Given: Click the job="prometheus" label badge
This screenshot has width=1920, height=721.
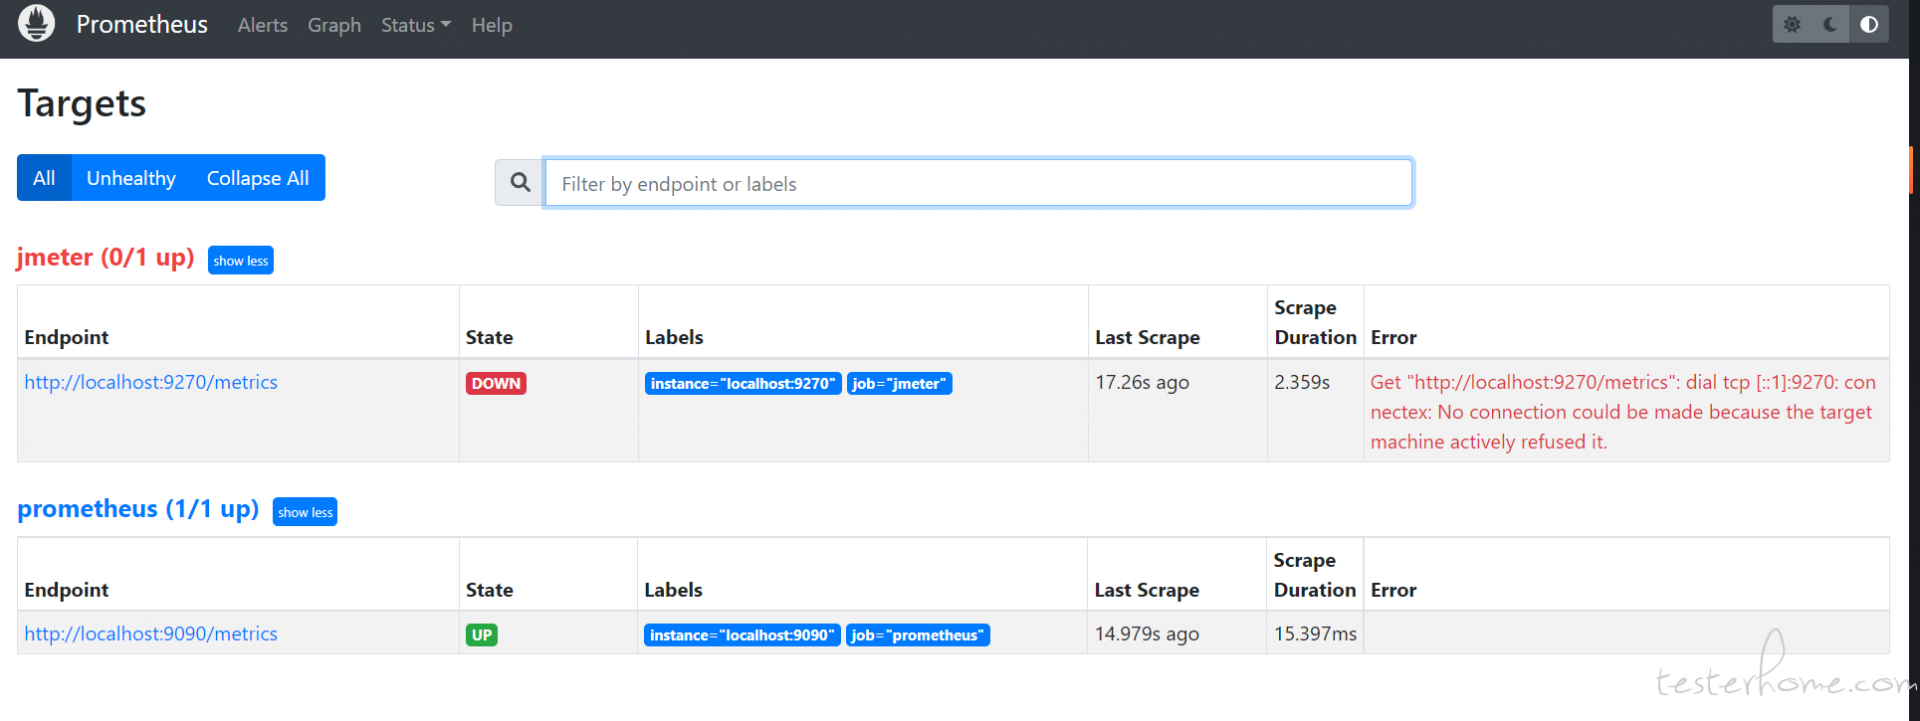Looking at the screenshot, I should pyautogui.click(x=918, y=635).
